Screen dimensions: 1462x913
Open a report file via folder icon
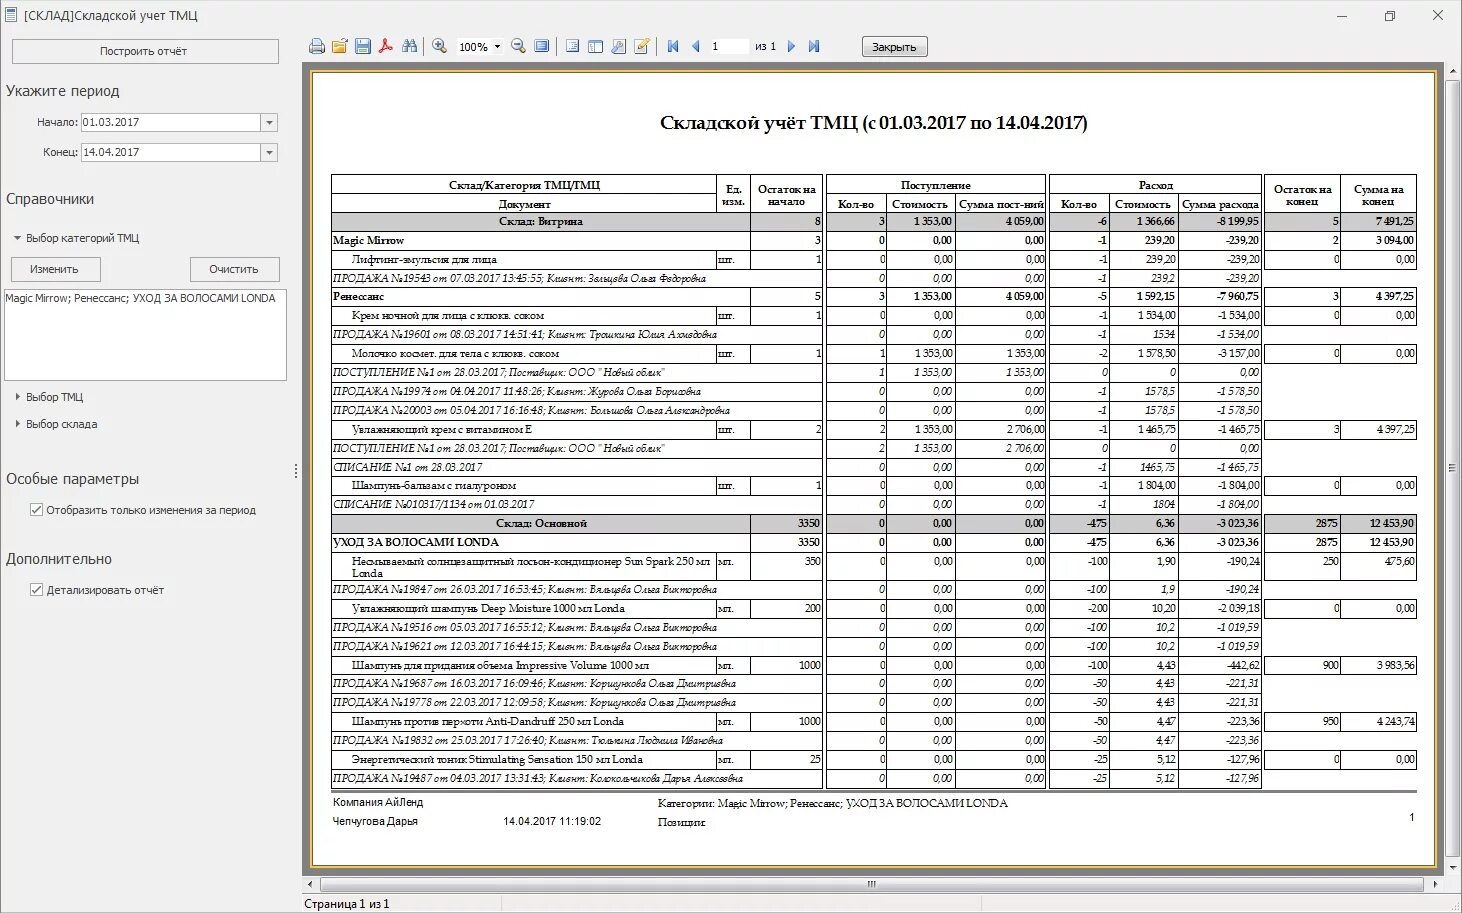click(x=340, y=47)
